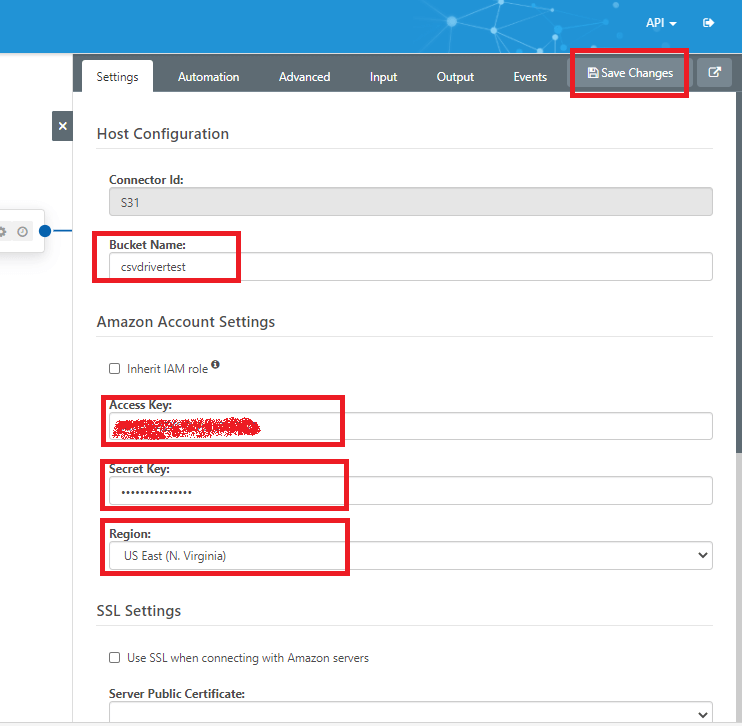Click the Inherit IAM role info icon
Viewport: 742px width, 726px height.
[x=215, y=366]
